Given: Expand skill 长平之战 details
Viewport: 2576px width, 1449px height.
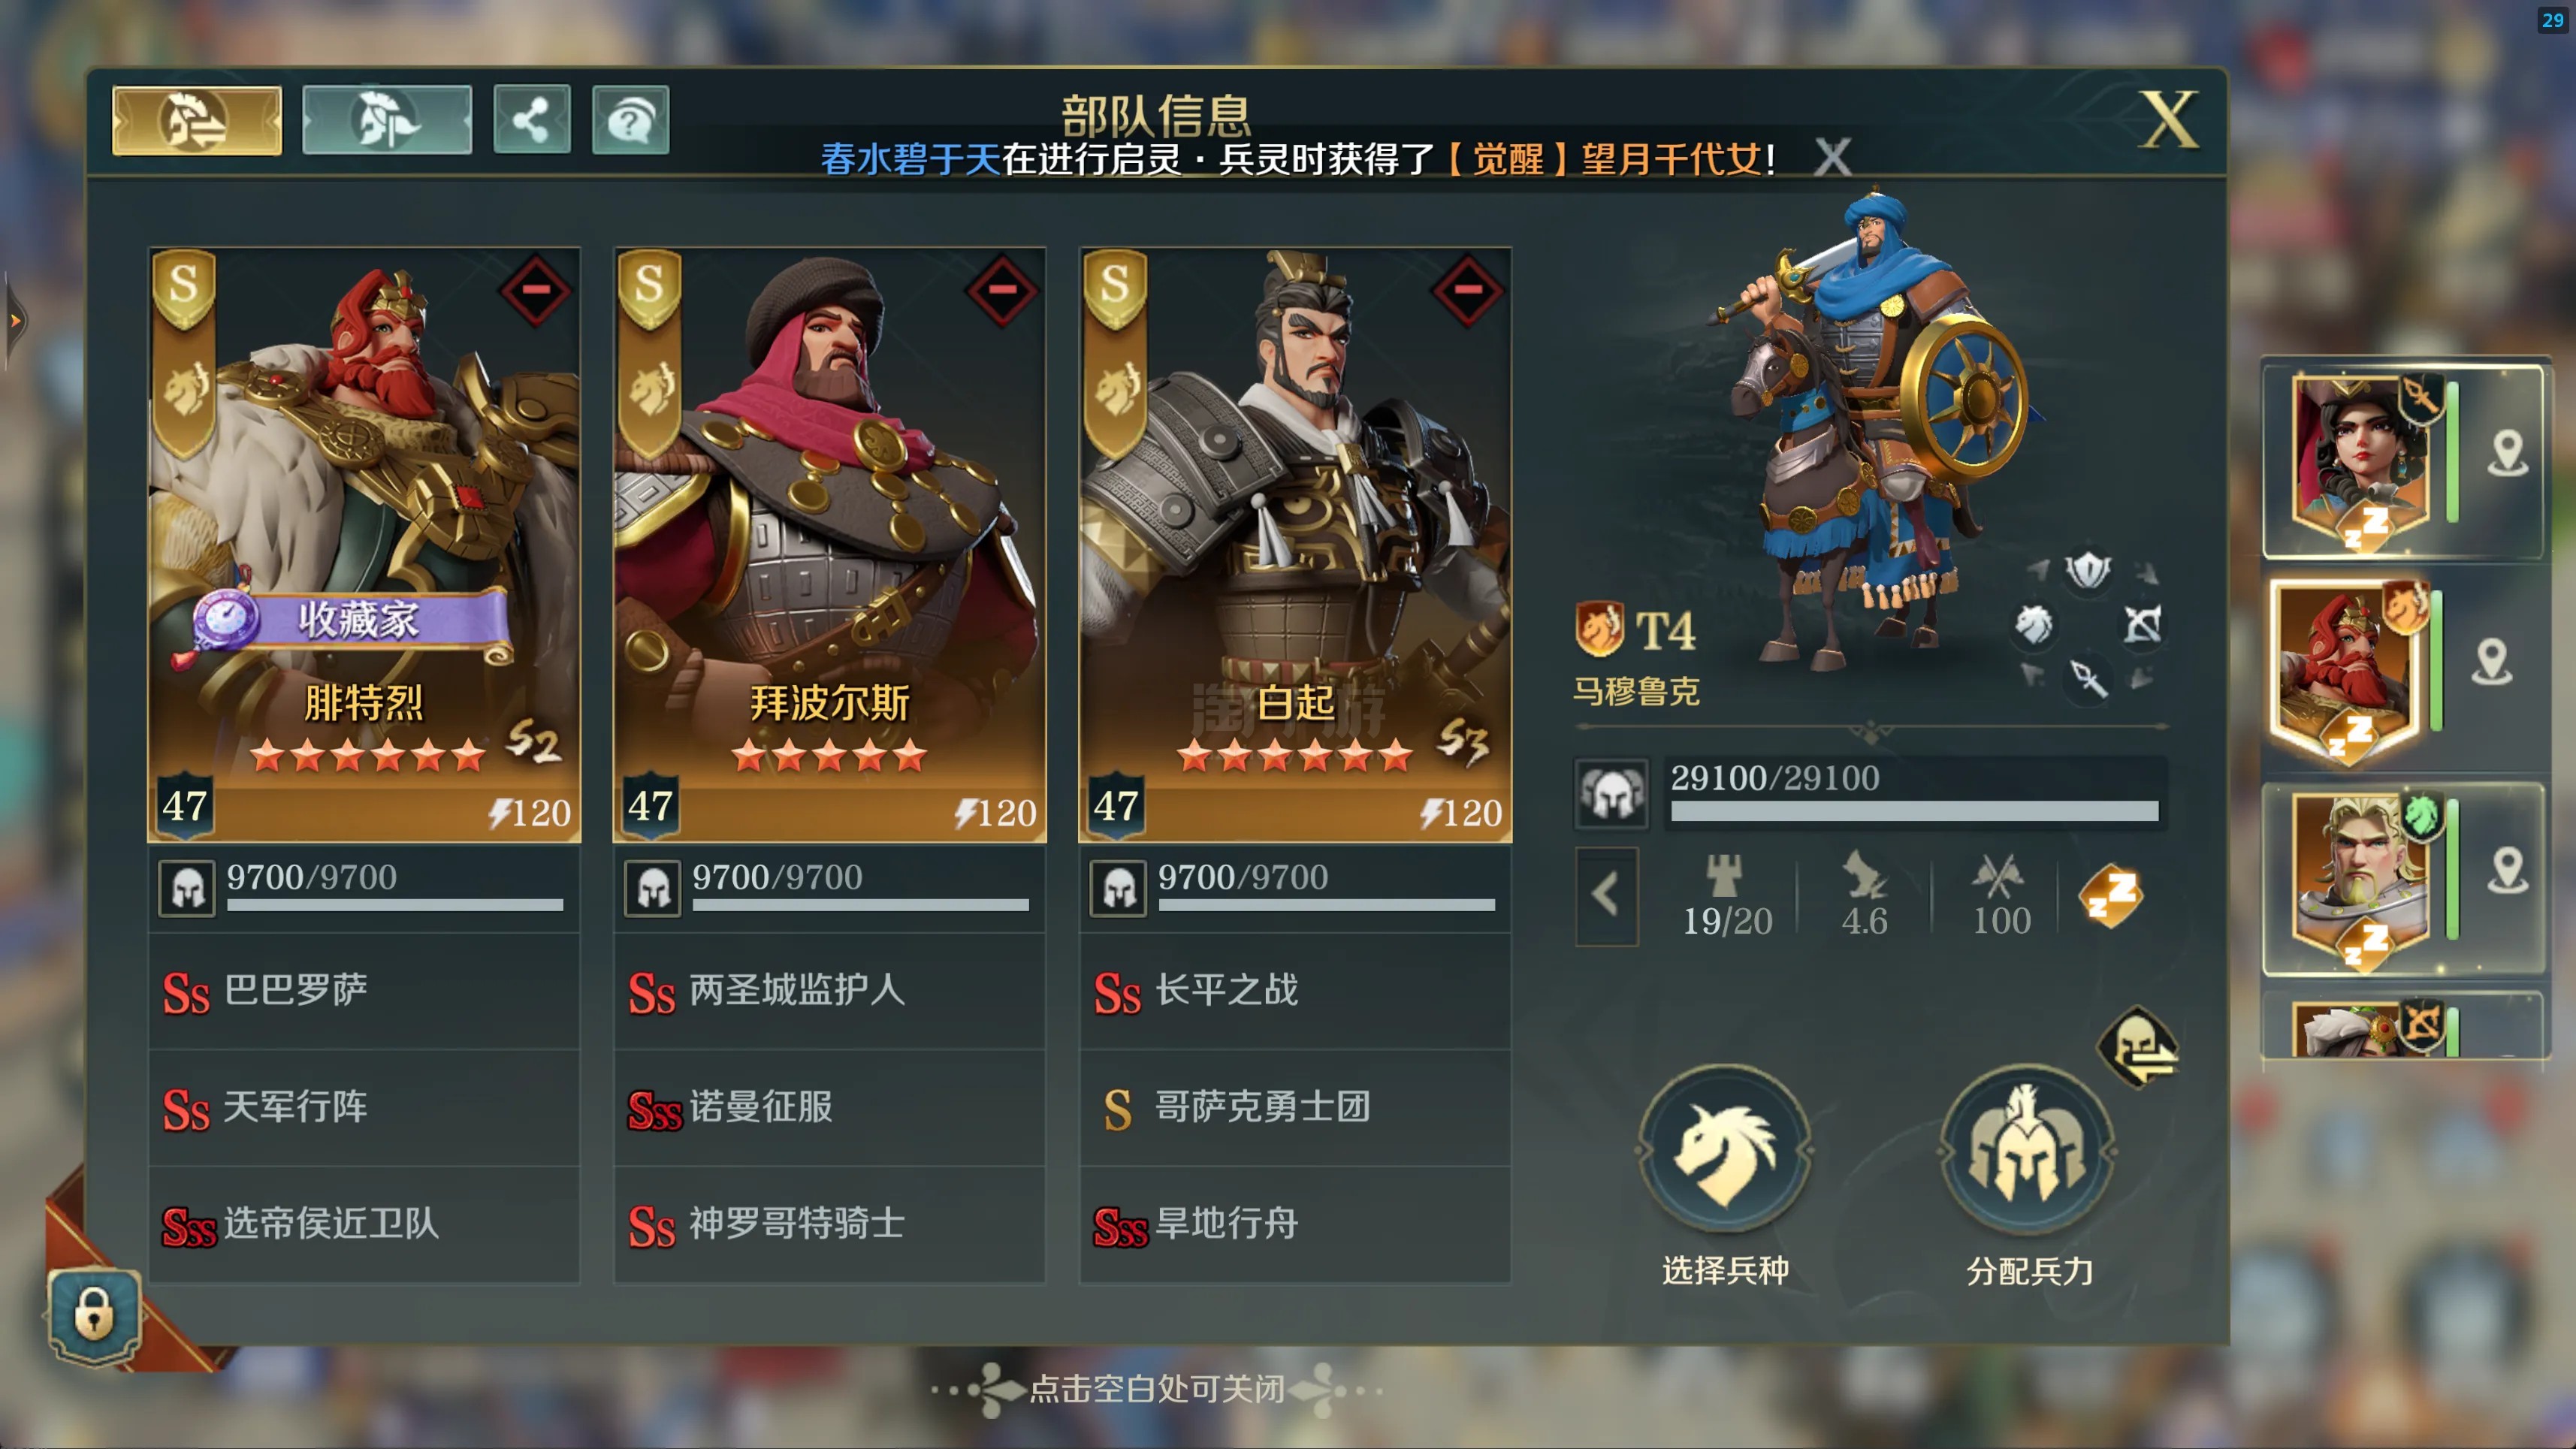Looking at the screenshot, I should point(1295,991).
